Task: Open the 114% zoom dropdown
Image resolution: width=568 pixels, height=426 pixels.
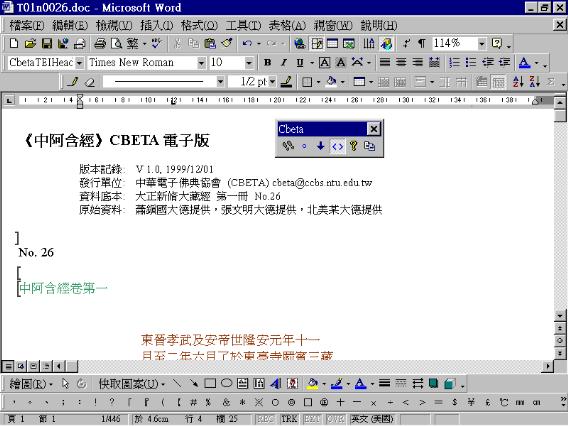Action: [481, 44]
